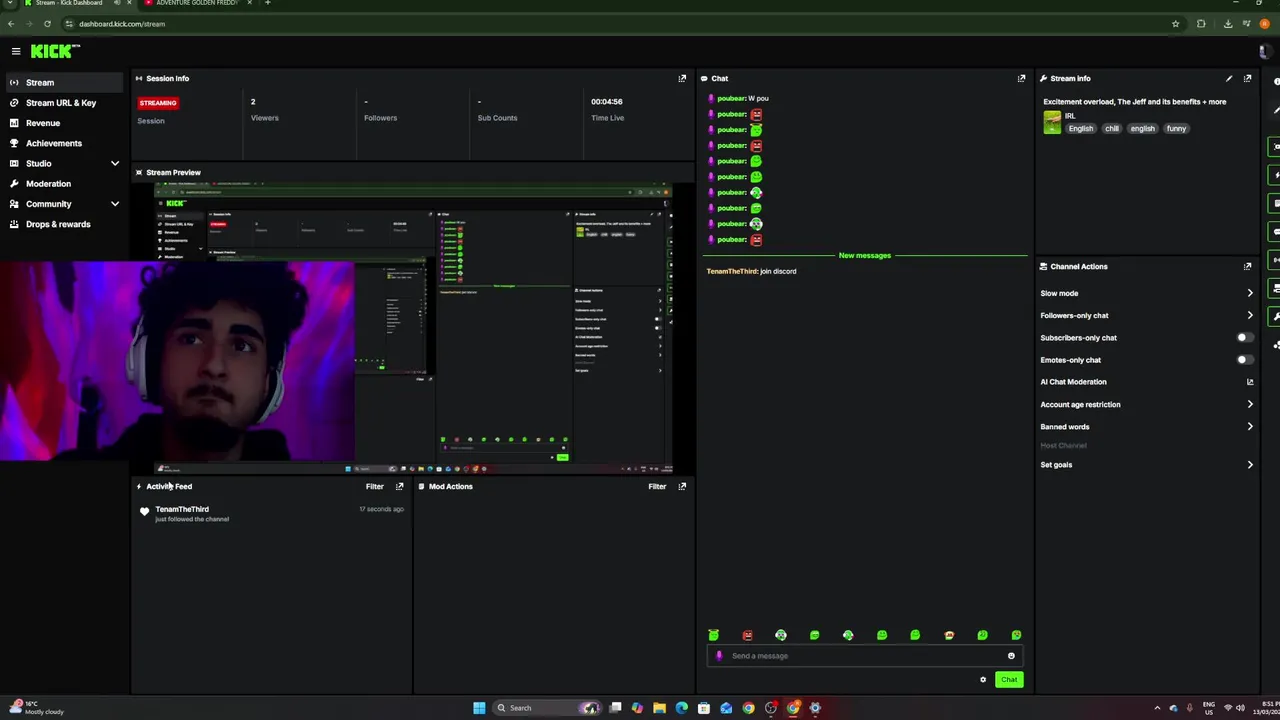Send message with Chat button
Screen dimensions: 1280x720
pyautogui.click(x=1008, y=680)
